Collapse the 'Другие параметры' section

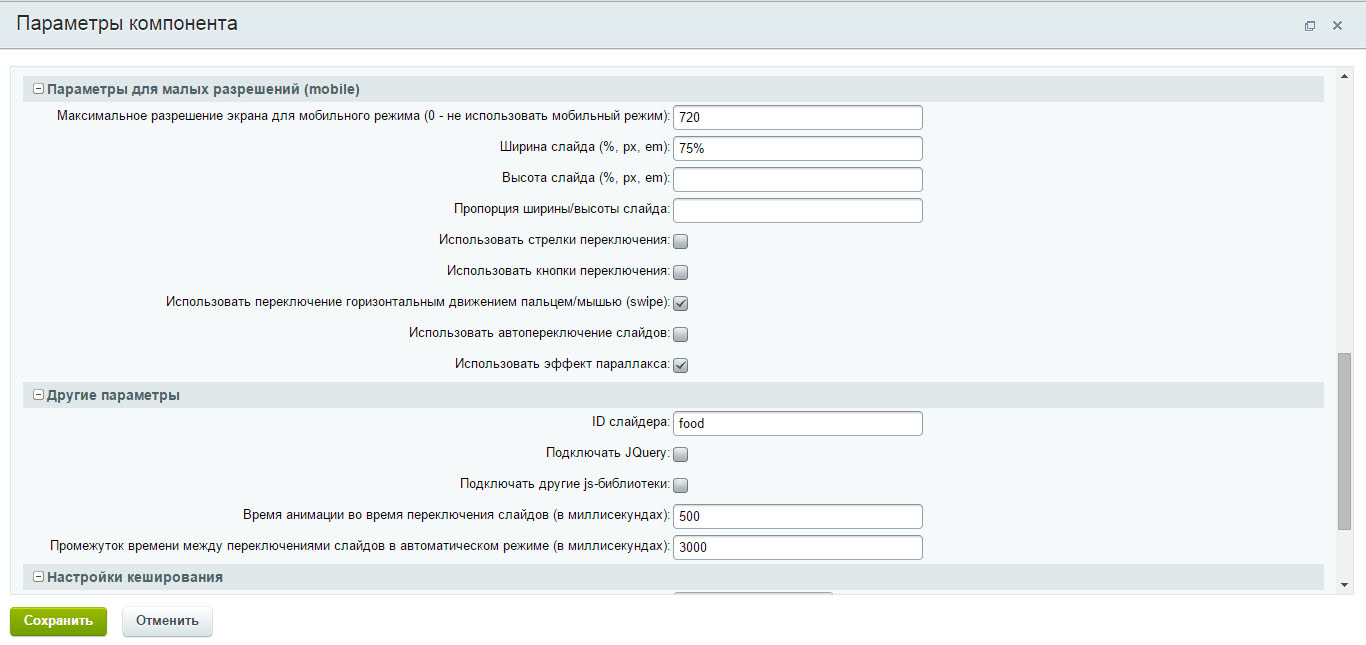click(x=39, y=395)
